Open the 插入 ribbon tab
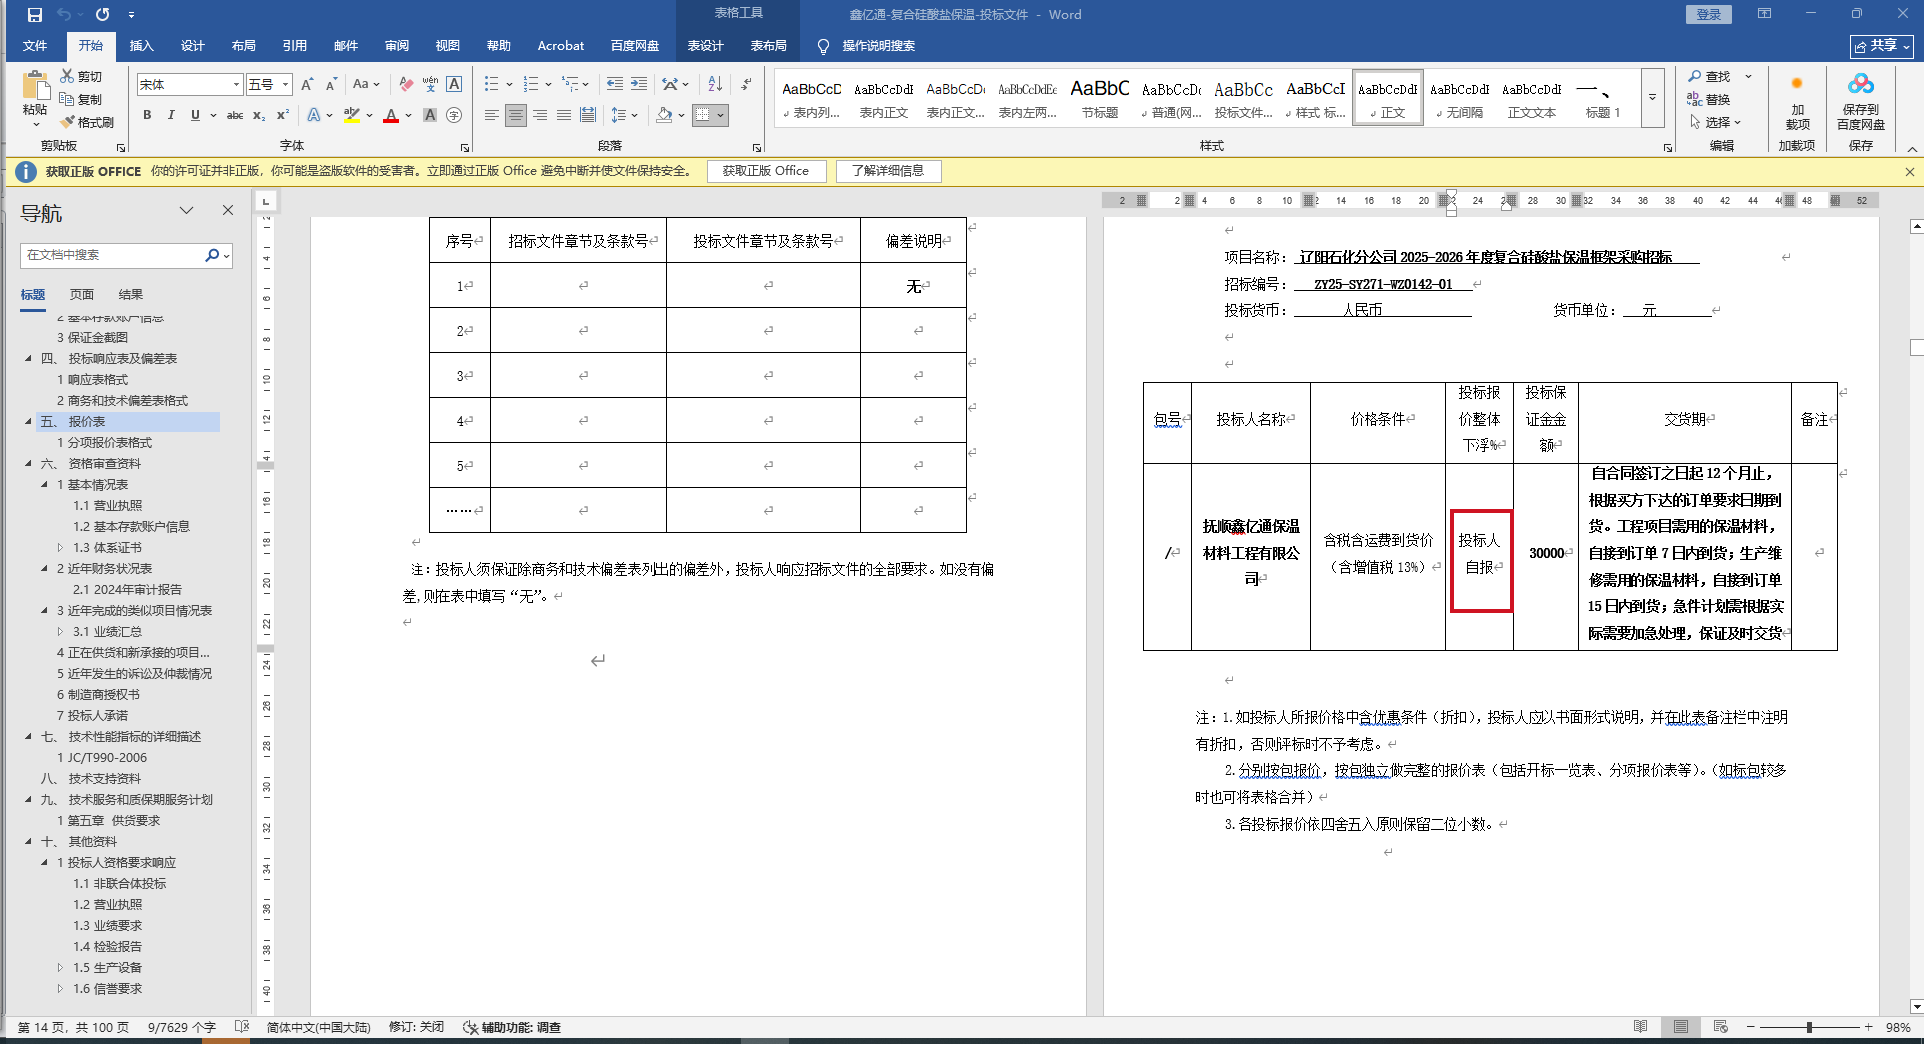Screen dimensions: 1924x1044 pos(142,46)
